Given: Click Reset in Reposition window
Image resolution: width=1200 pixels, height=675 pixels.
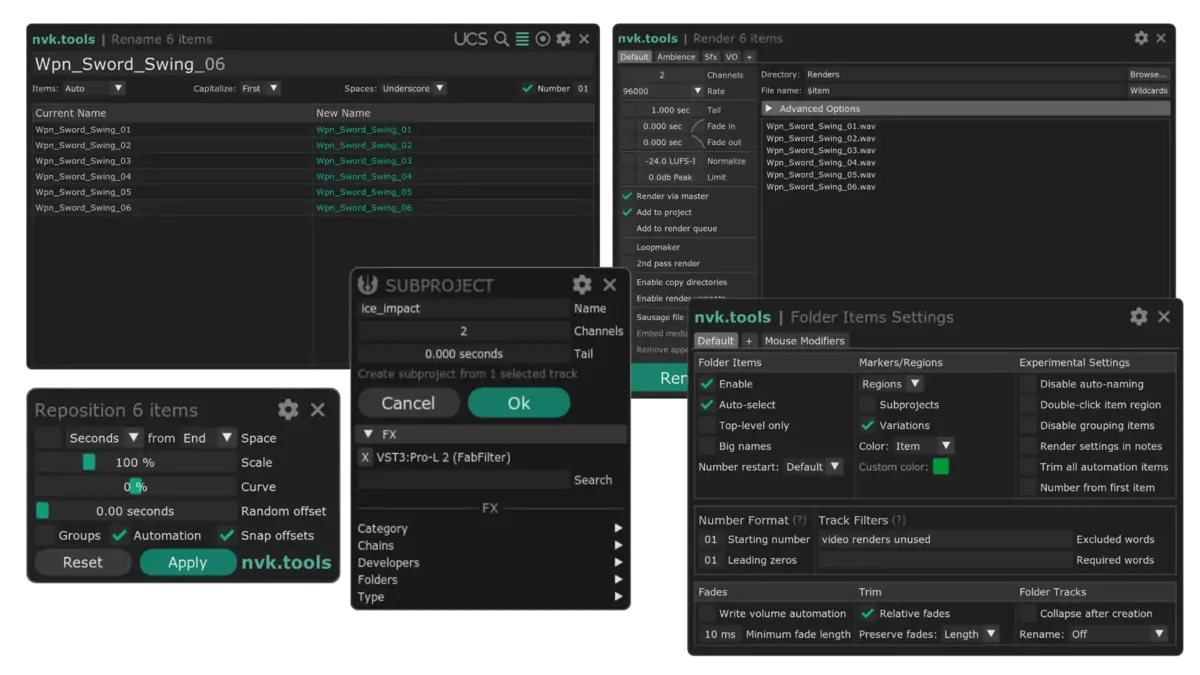Looking at the screenshot, I should tap(83, 562).
